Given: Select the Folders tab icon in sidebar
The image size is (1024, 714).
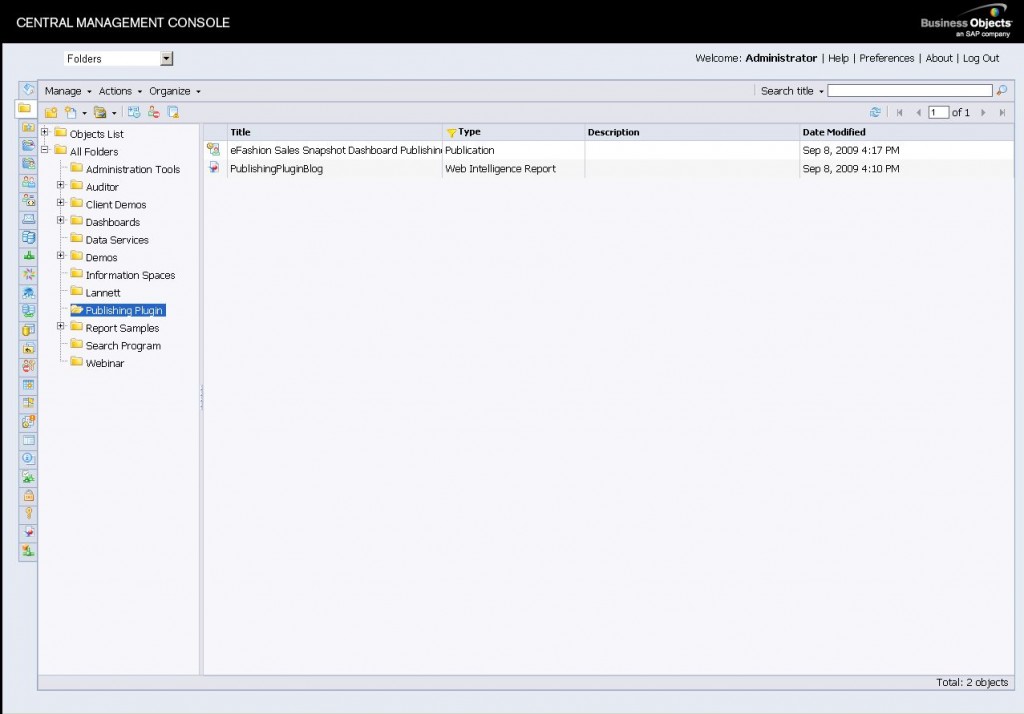Looking at the screenshot, I should tap(25, 108).
